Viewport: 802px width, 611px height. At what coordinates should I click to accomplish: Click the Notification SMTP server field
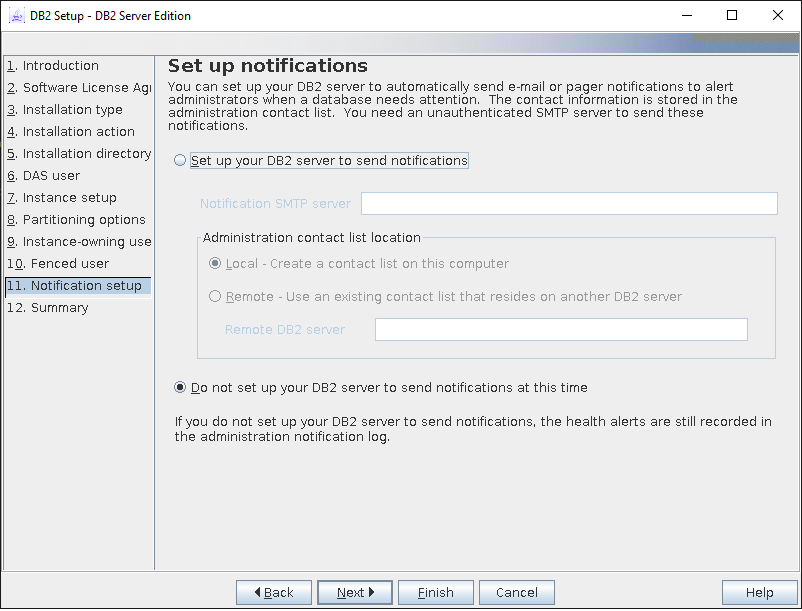coord(568,204)
